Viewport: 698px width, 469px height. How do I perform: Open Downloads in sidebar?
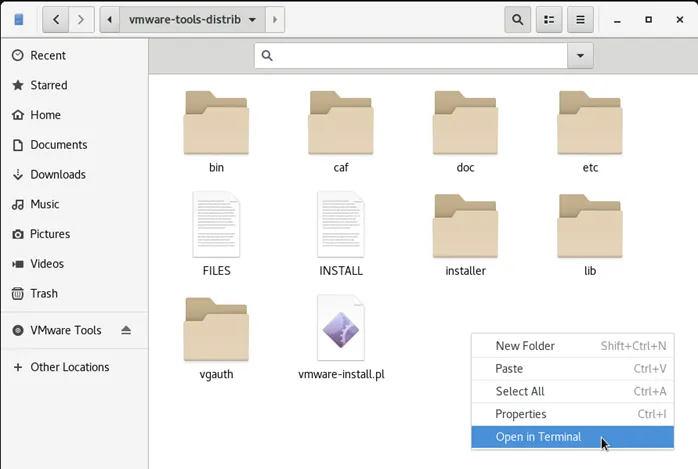pos(74,174)
